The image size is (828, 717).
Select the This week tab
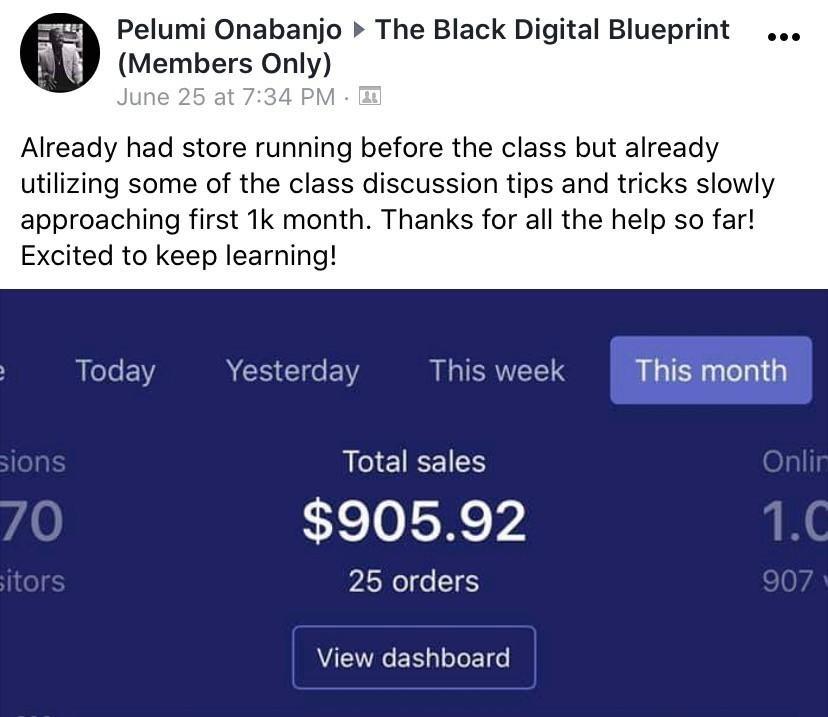(497, 370)
